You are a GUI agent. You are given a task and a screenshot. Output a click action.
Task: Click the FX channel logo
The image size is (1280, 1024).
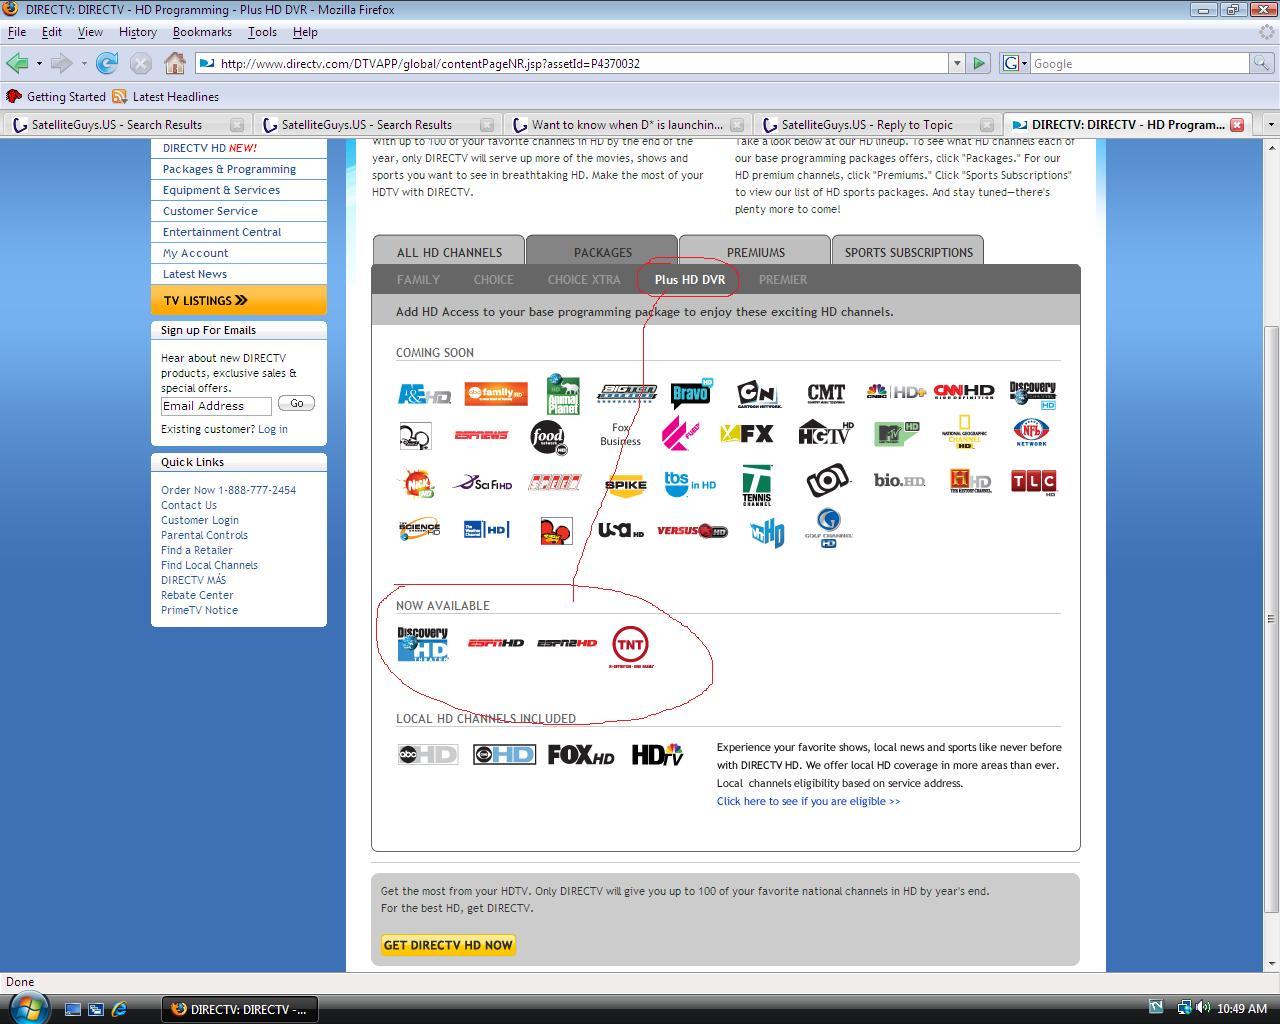(x=747, y=434)
